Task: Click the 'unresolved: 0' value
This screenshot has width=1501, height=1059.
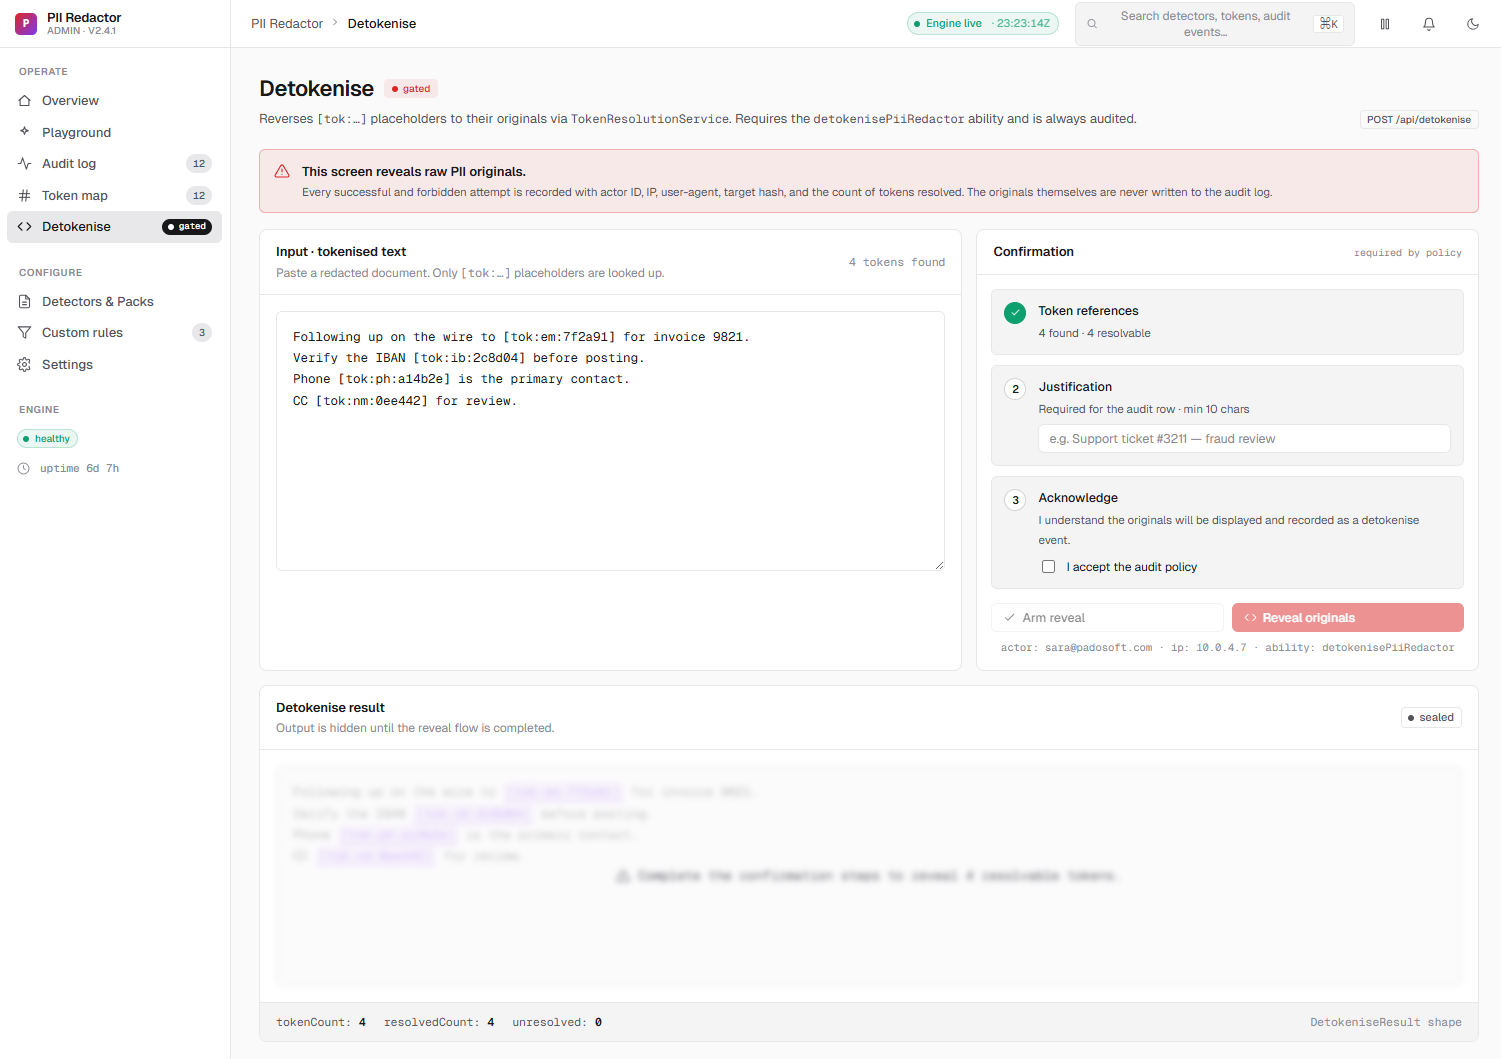Action: pyautogui.click(x=557, y=1022)
